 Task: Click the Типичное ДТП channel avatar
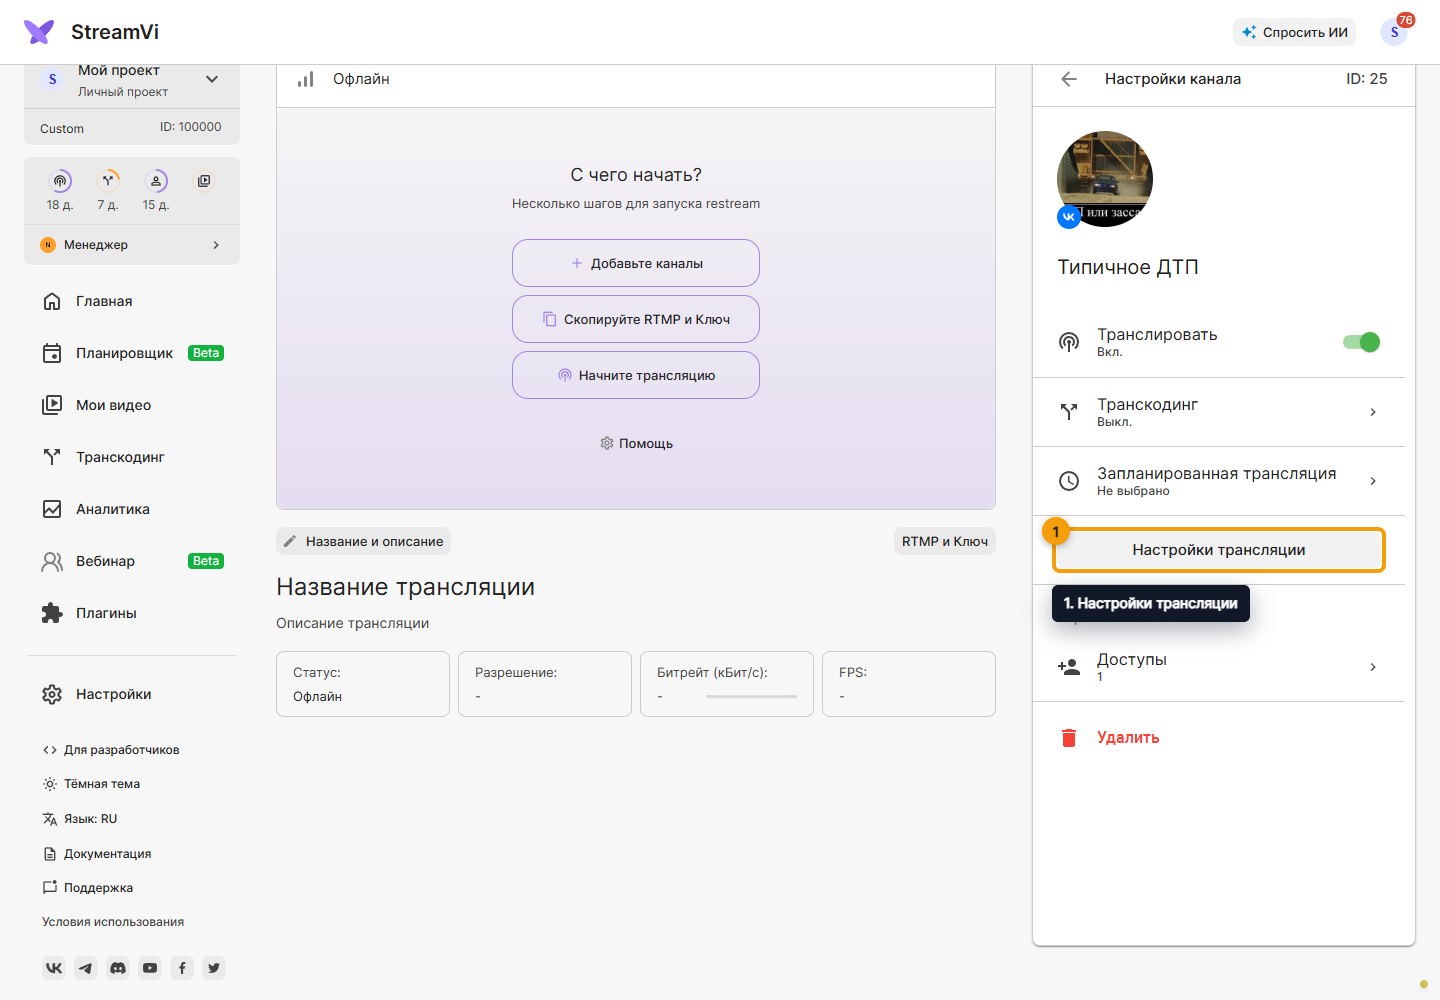click(1105, 179)
